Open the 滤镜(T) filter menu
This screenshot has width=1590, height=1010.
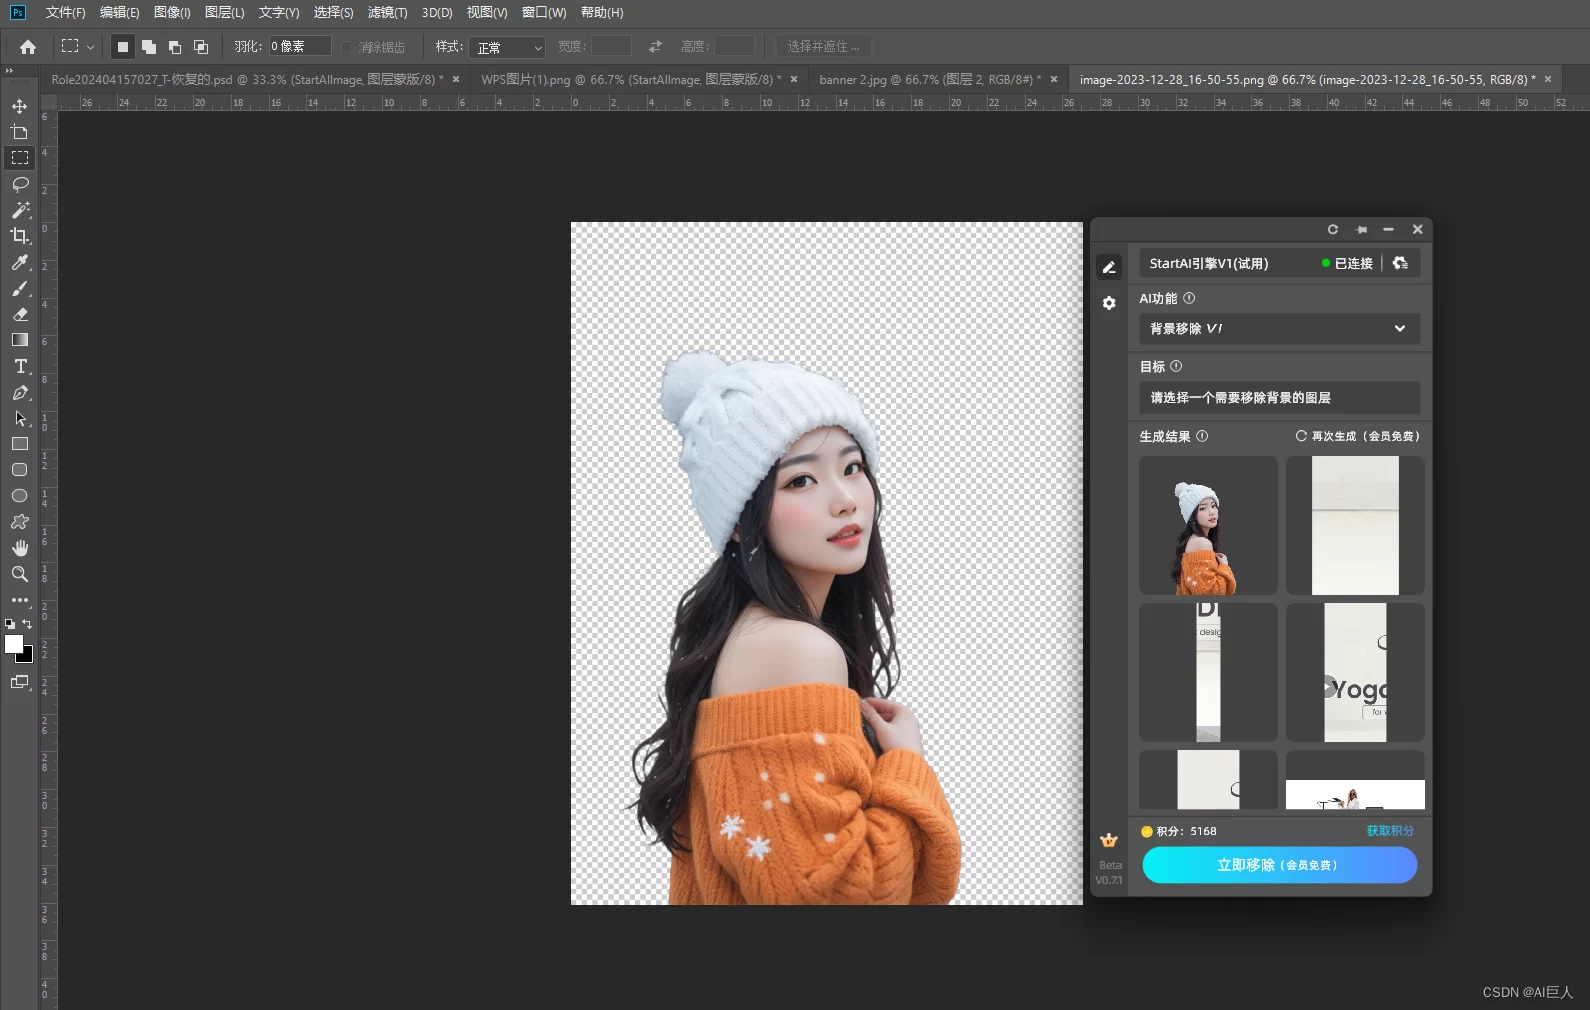[387, 13]
